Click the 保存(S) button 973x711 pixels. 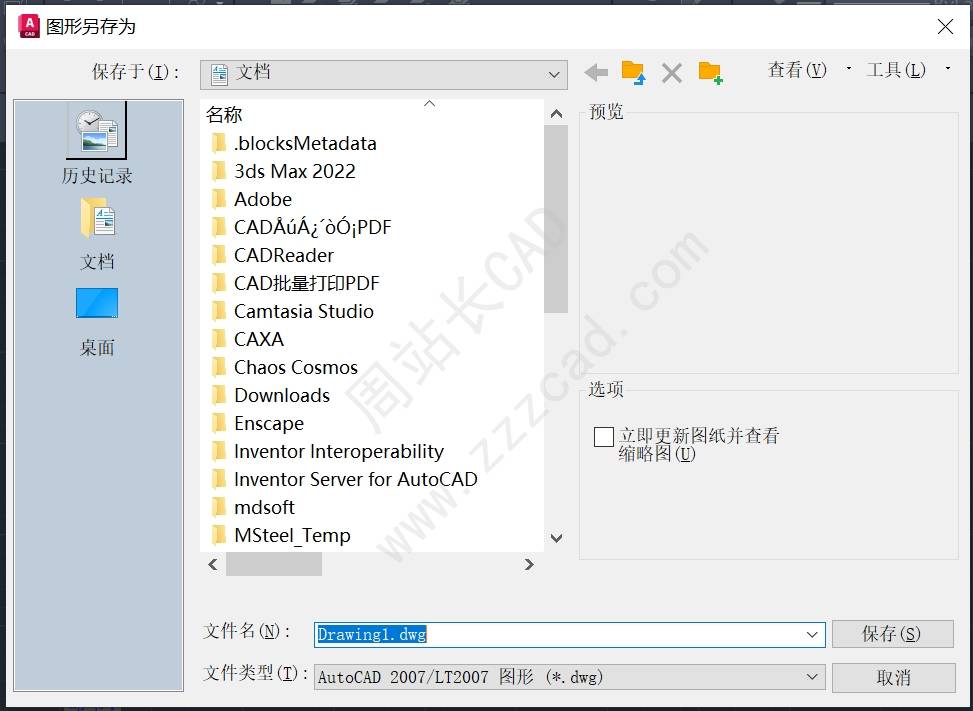[892, 634]
